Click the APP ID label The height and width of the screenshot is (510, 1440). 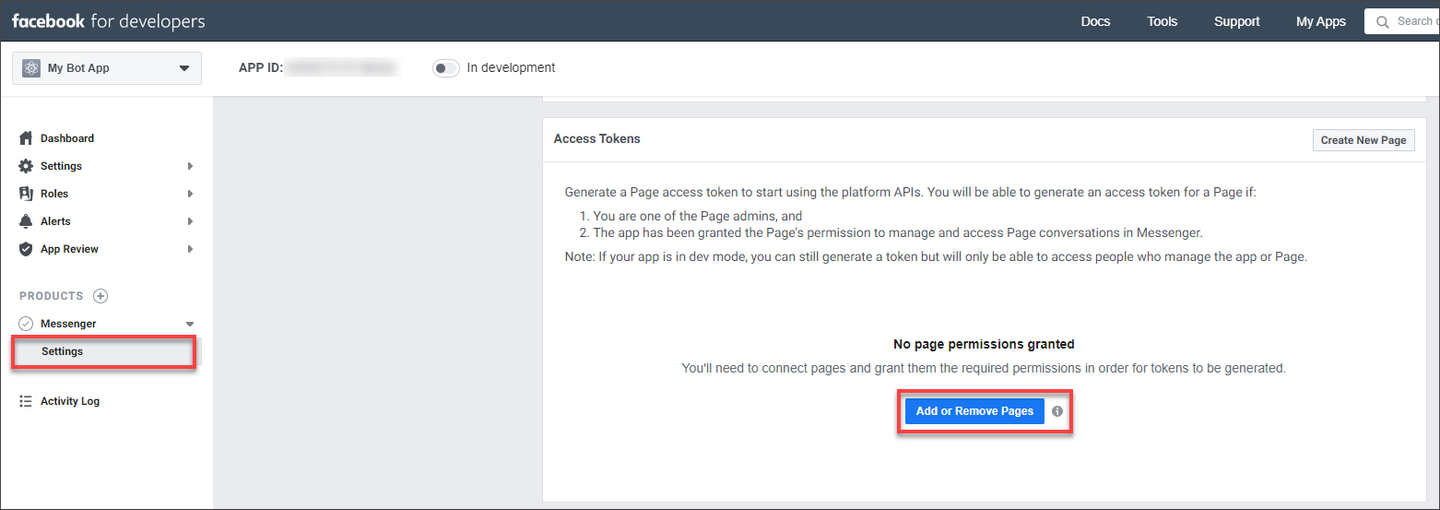261,68
